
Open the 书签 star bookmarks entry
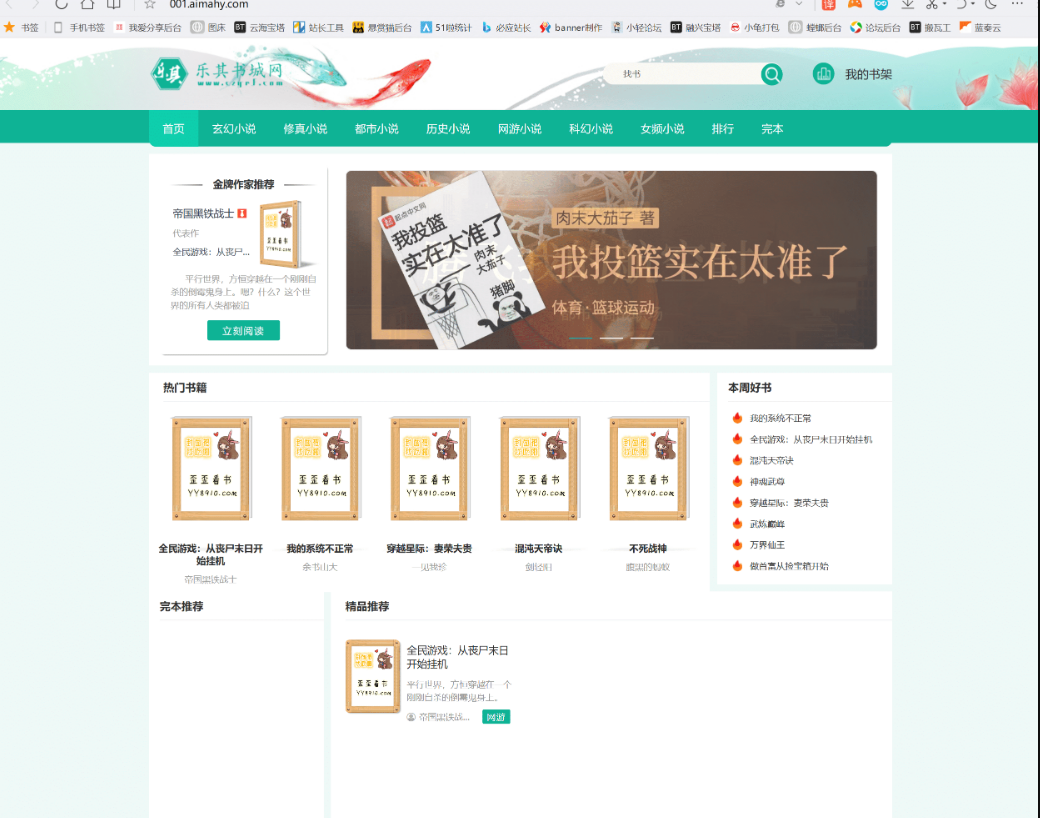click(21, 27)
